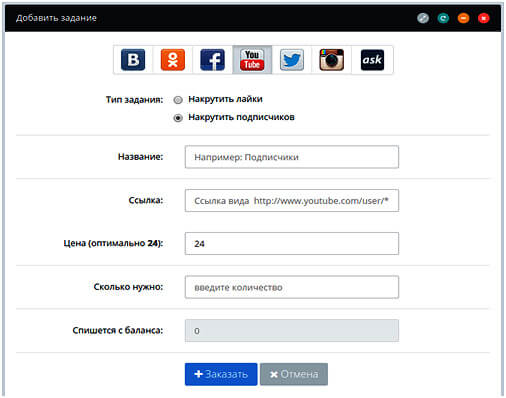Select the 'Накрутить подписчиков' radio option
Image resolution: width=506 pixels, height=398 pixels.
coord(178,118)
